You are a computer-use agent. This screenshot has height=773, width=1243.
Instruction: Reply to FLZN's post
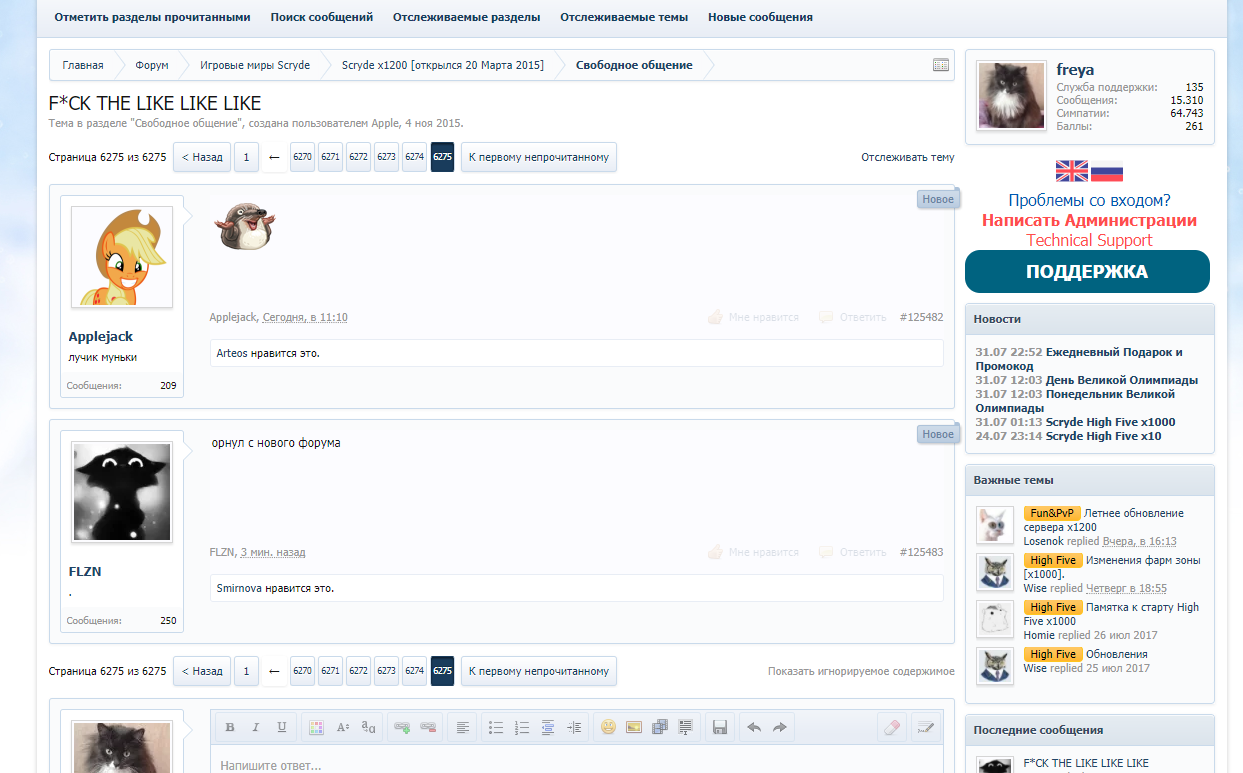(x=852, y=552)
